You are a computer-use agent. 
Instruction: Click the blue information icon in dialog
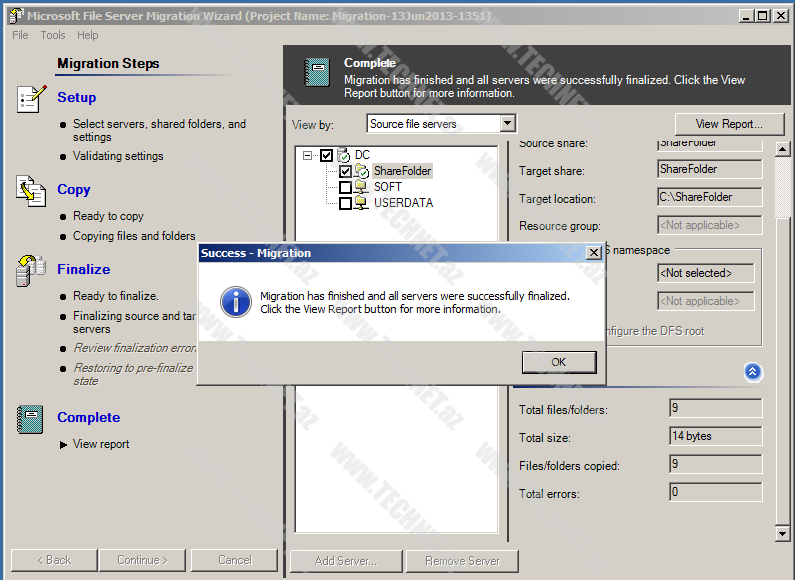[235, 301]
